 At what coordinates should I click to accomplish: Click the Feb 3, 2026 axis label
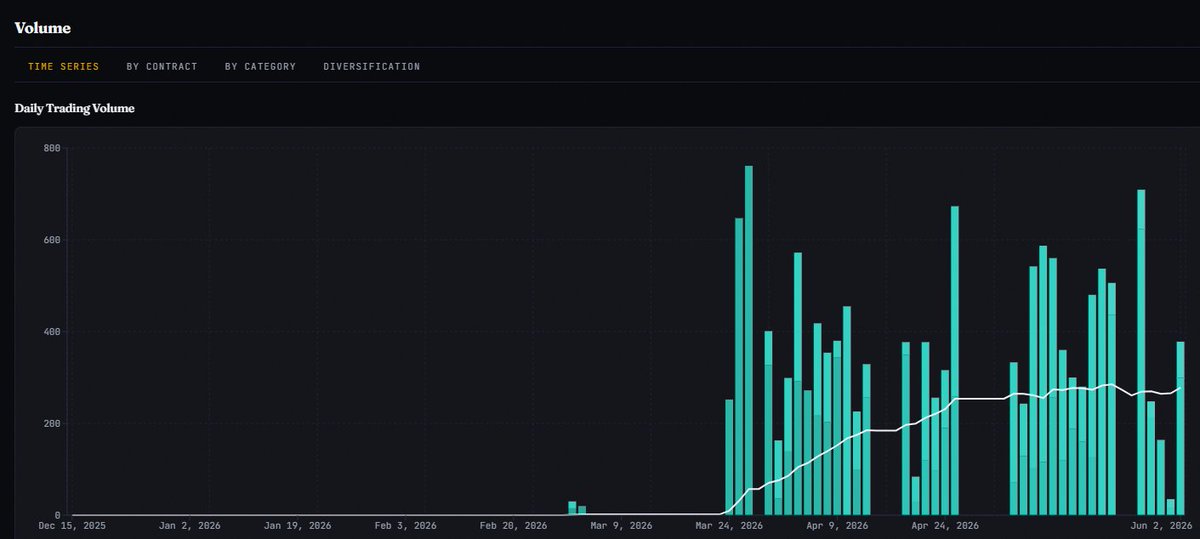pyautogui.click(x=404, y=525)
